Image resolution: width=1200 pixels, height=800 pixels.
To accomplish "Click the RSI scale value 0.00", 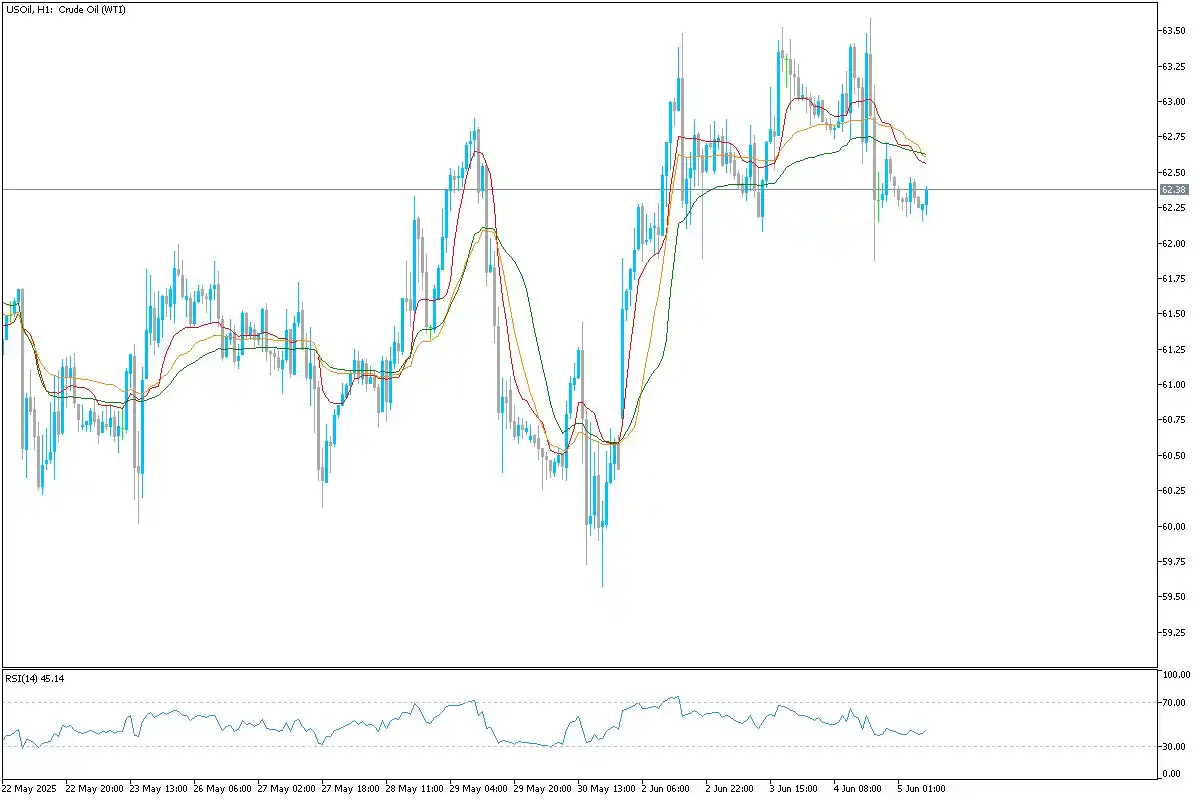I will tap(1171, 775).
